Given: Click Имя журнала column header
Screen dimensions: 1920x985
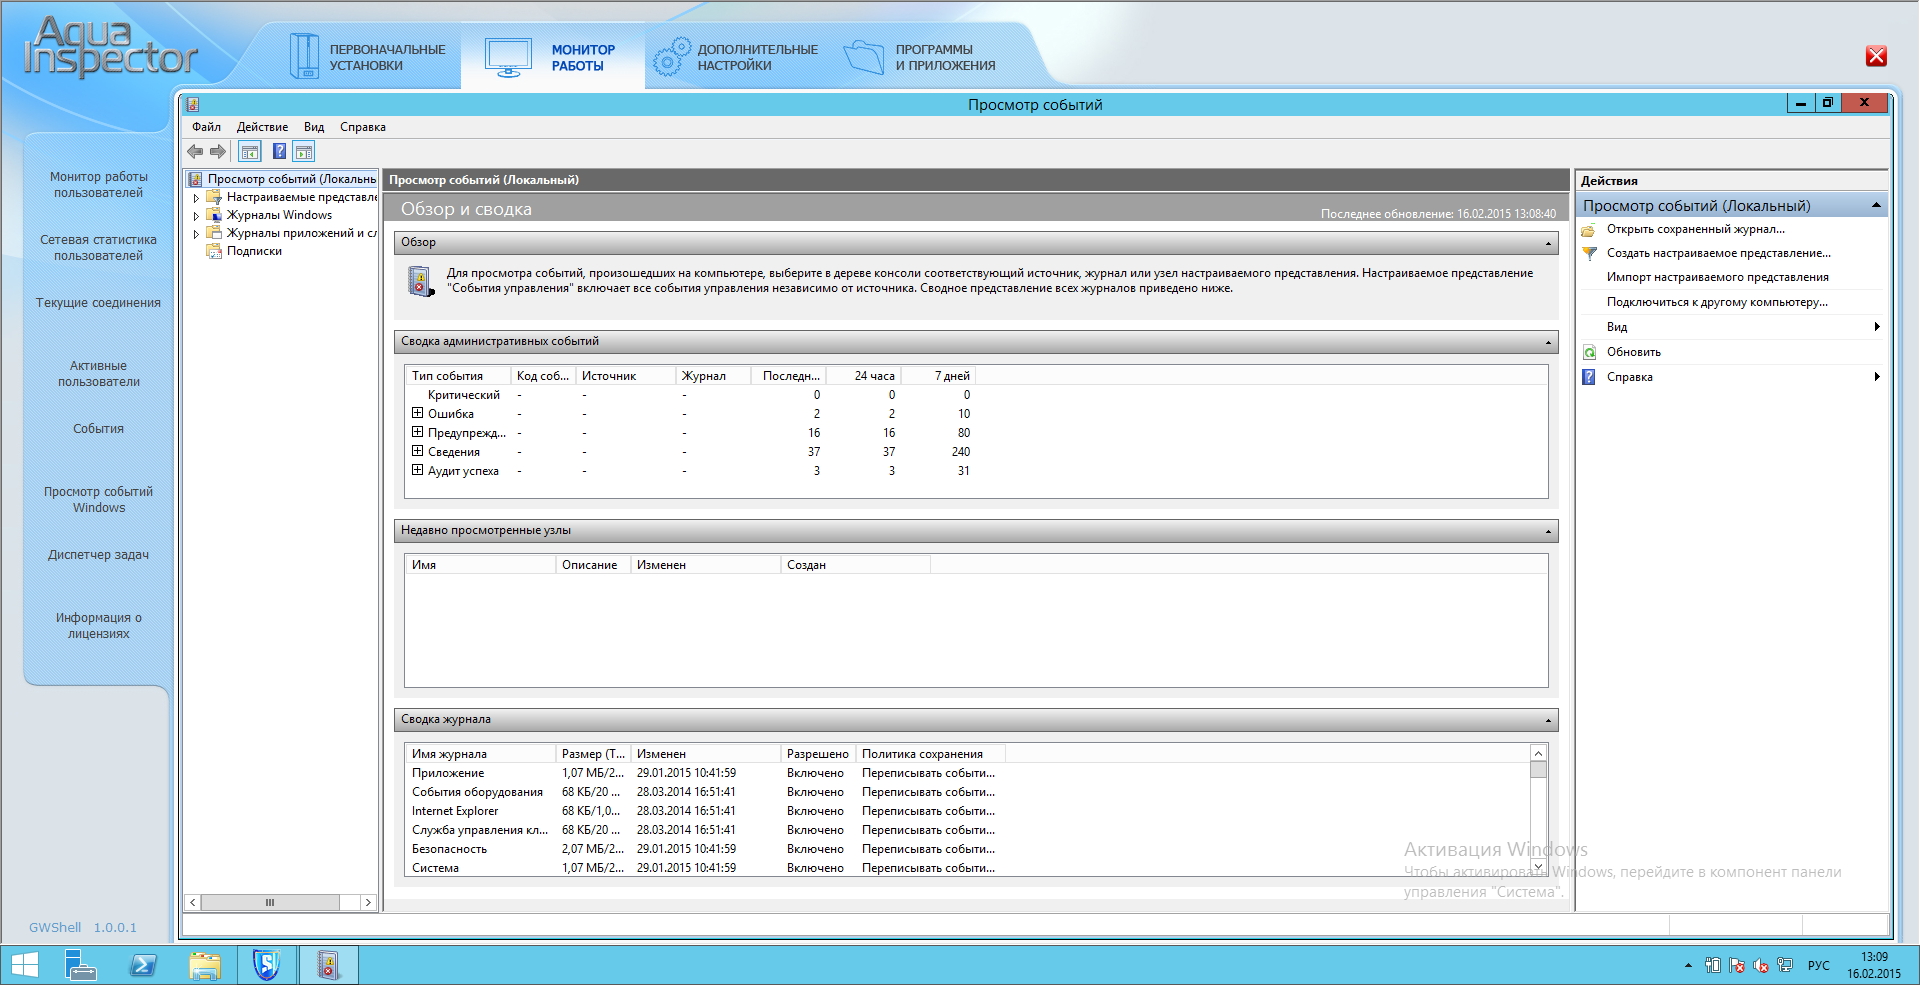Looking at the screenshot, I should coord(480,754).
